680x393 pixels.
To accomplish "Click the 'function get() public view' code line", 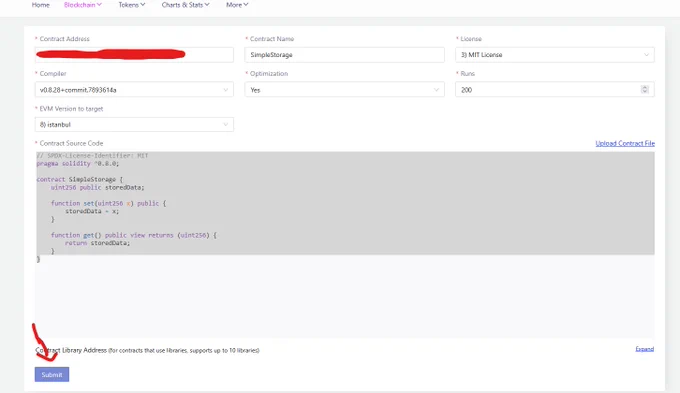I will [x=134, y=235].
